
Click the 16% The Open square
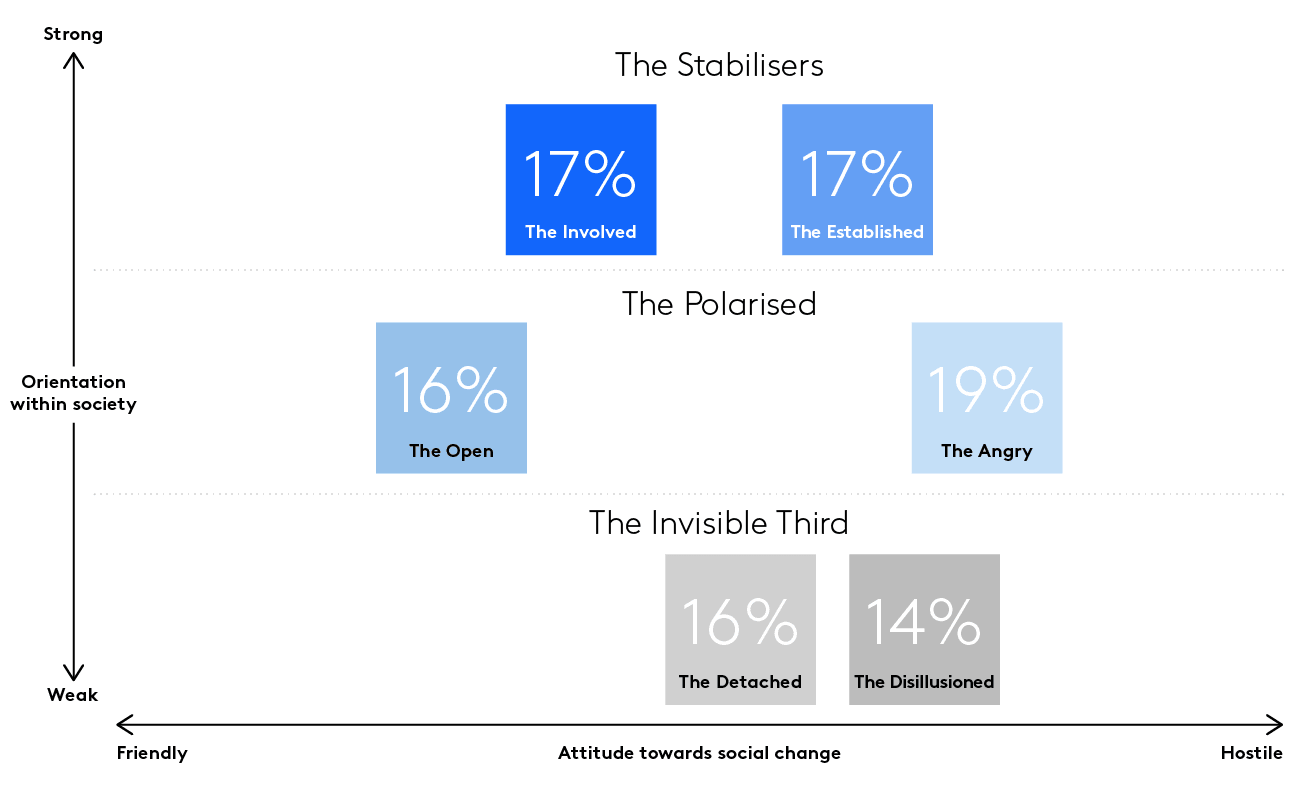(x=451, y=397)
